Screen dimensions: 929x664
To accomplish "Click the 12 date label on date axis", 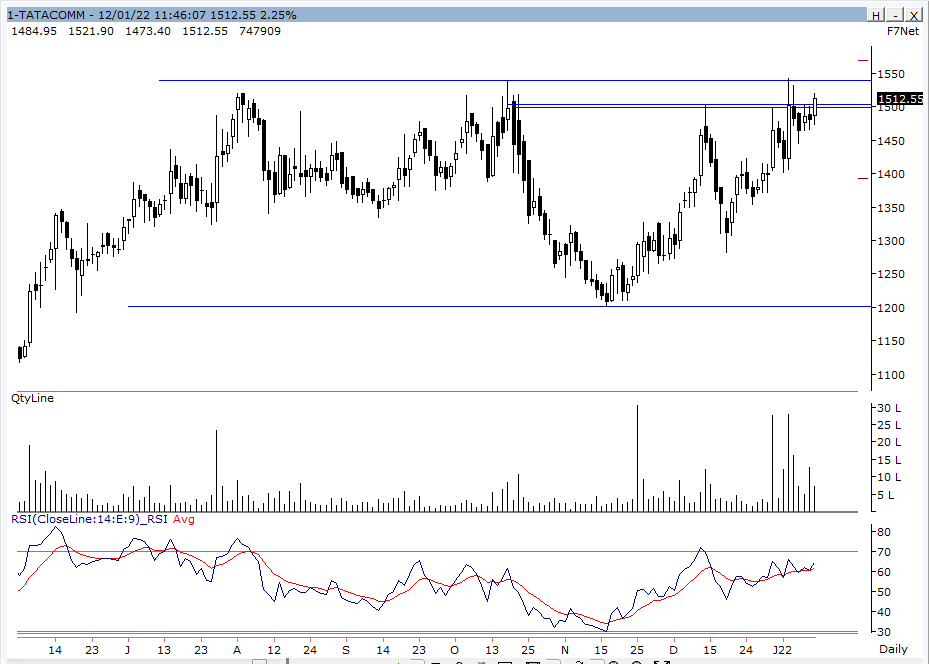I will pyautogui.click(x=274, y=650).
